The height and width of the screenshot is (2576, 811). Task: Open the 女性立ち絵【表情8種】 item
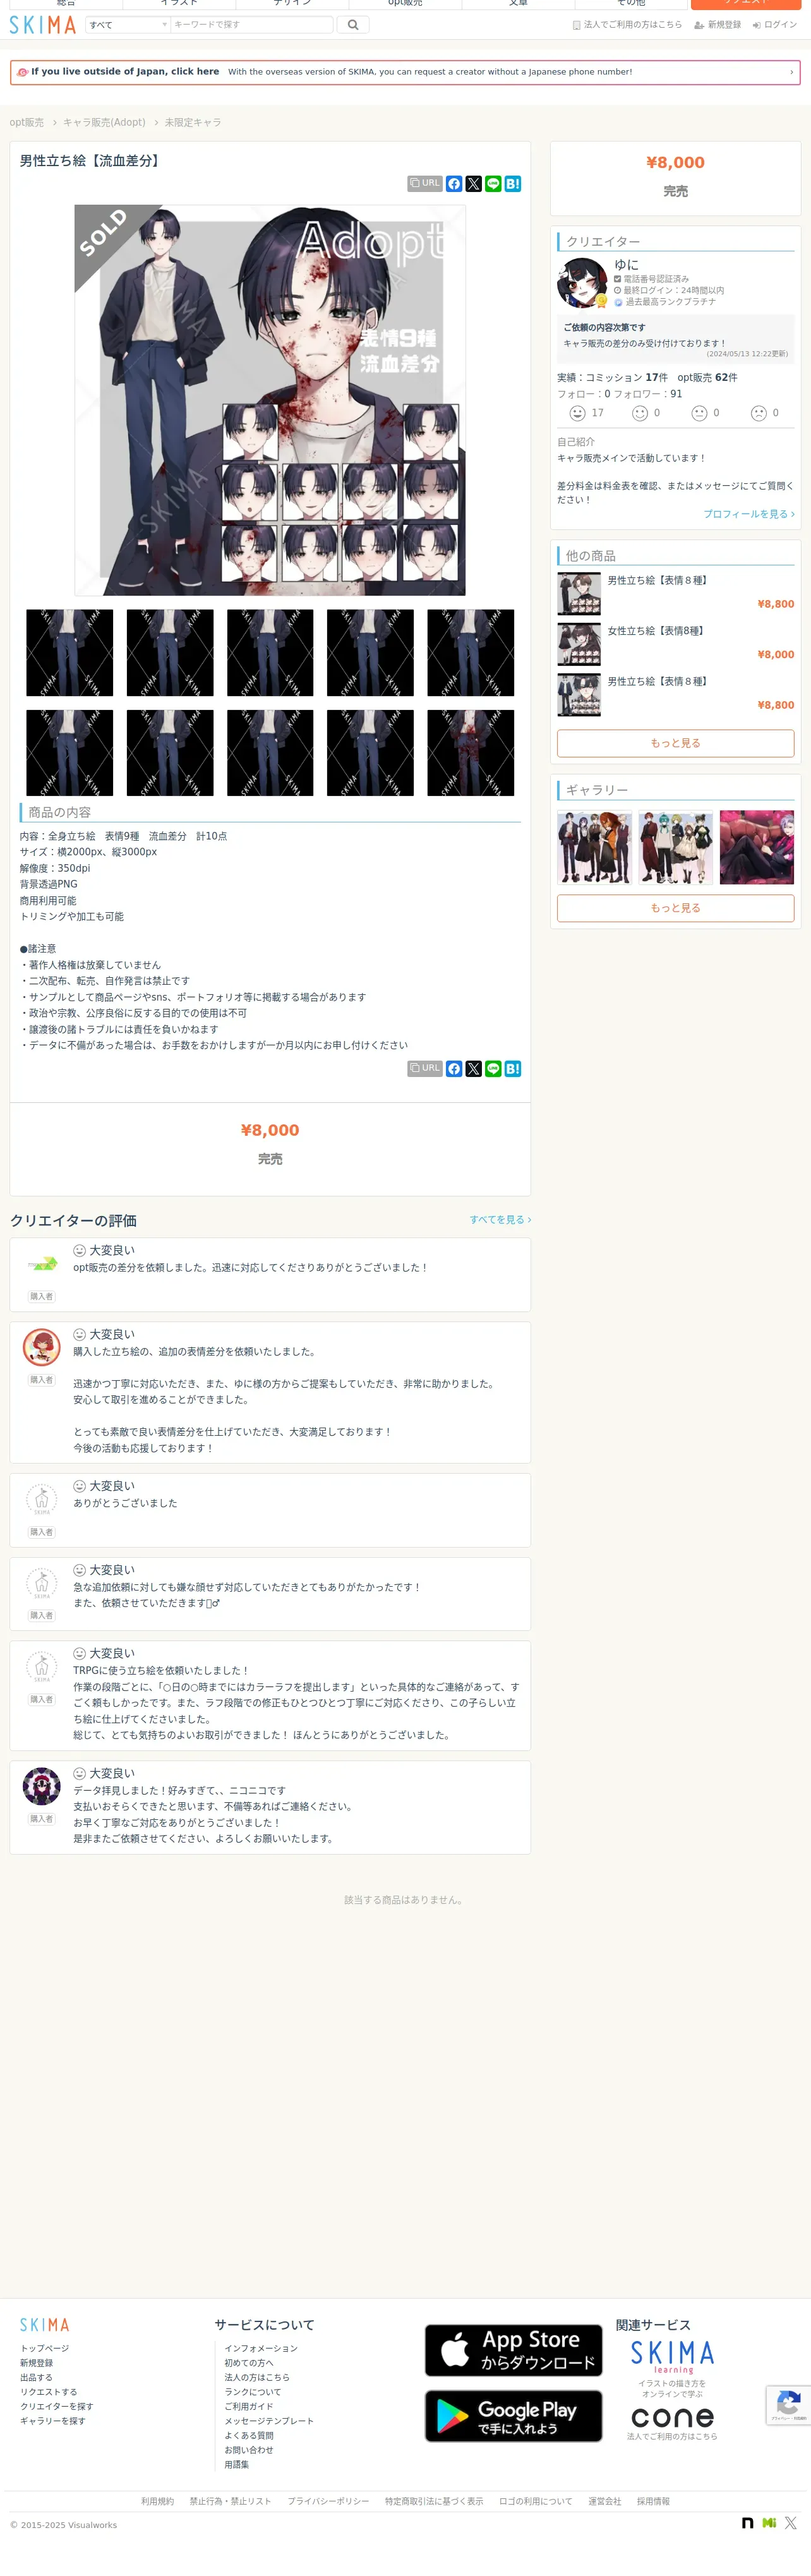[676, 644]
